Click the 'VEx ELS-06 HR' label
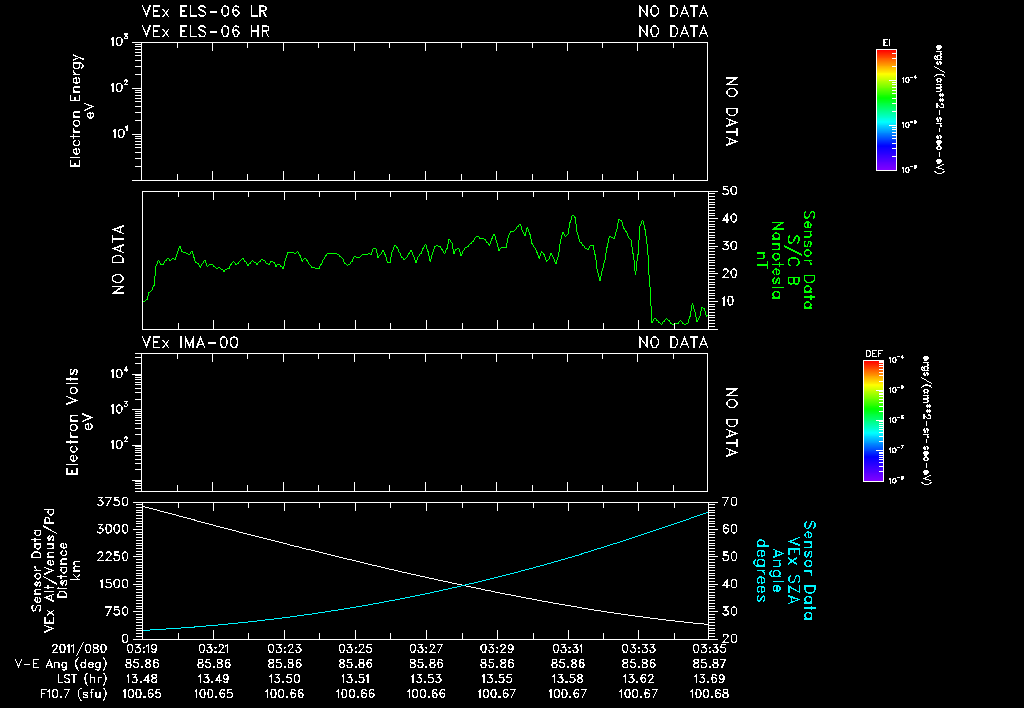This screenshot has height=708, width=1024. tap(206, 31)
